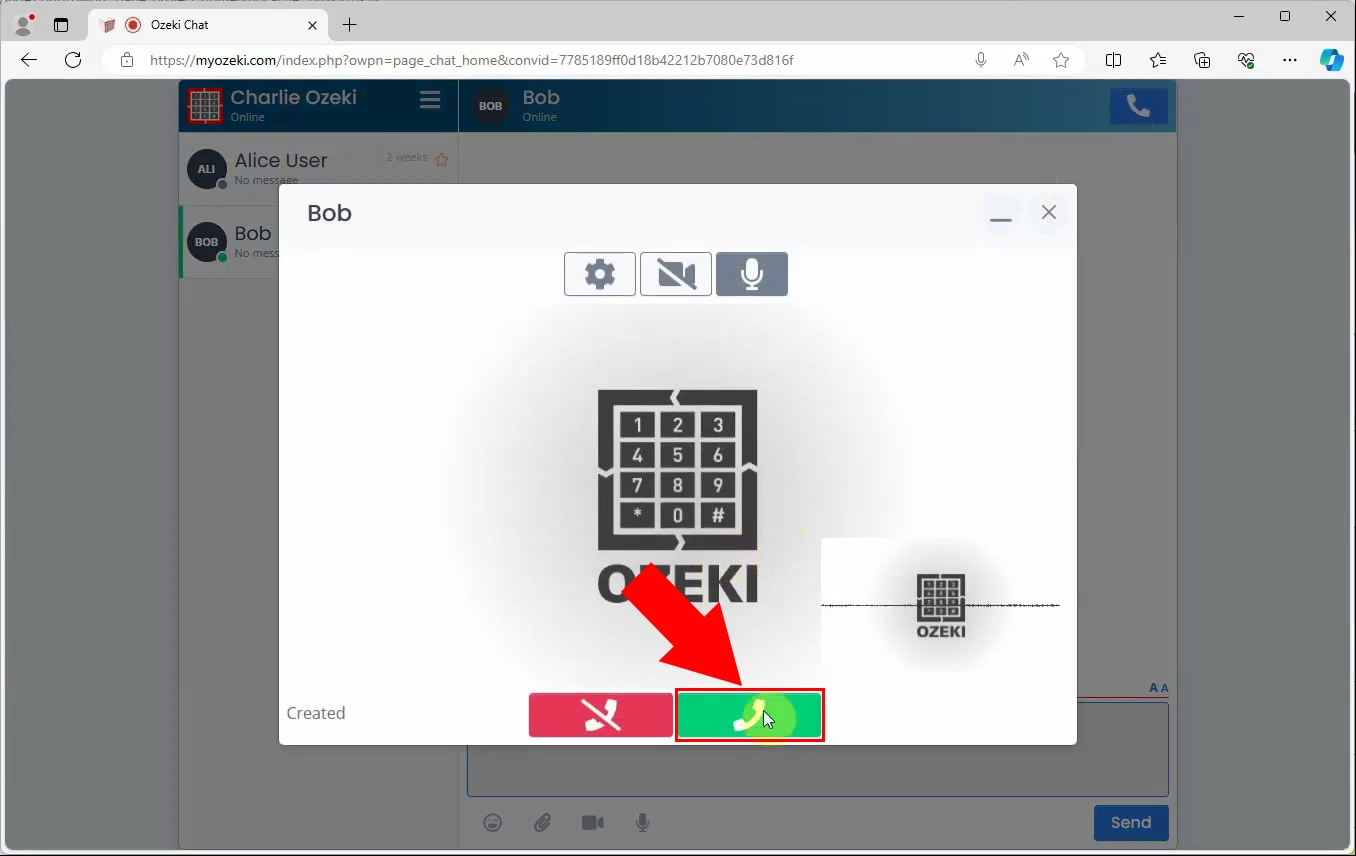This screenshot has width=1356, height=856.
Task: Open browser profile icon
Action: [x=24, y=25]
